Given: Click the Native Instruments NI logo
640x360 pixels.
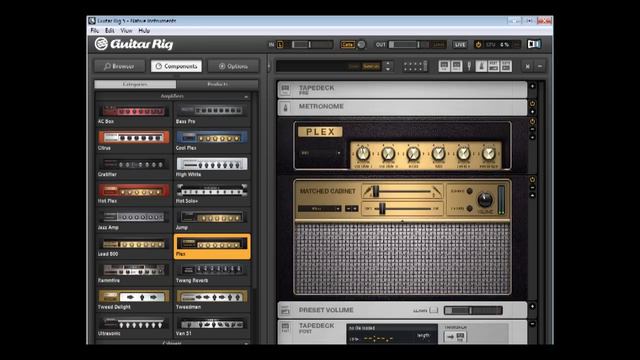Looking at the screenshot, I should (534, 44).
